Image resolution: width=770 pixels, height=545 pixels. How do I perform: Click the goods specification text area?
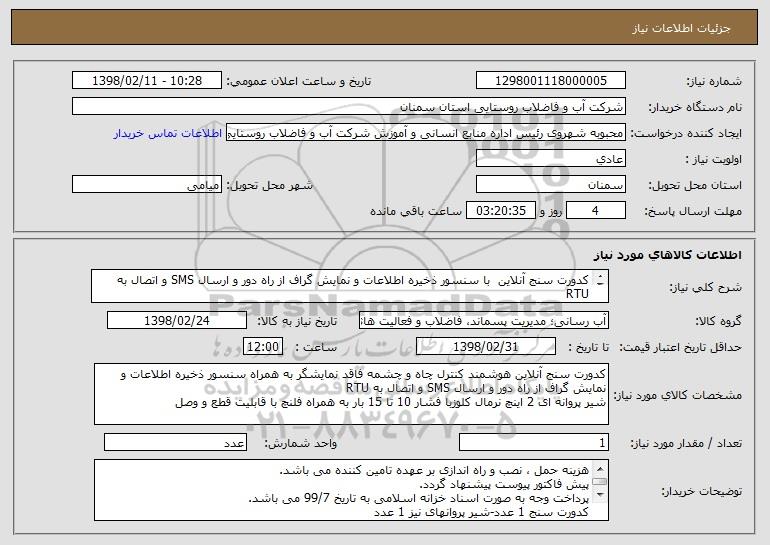[x=351, y=394]
